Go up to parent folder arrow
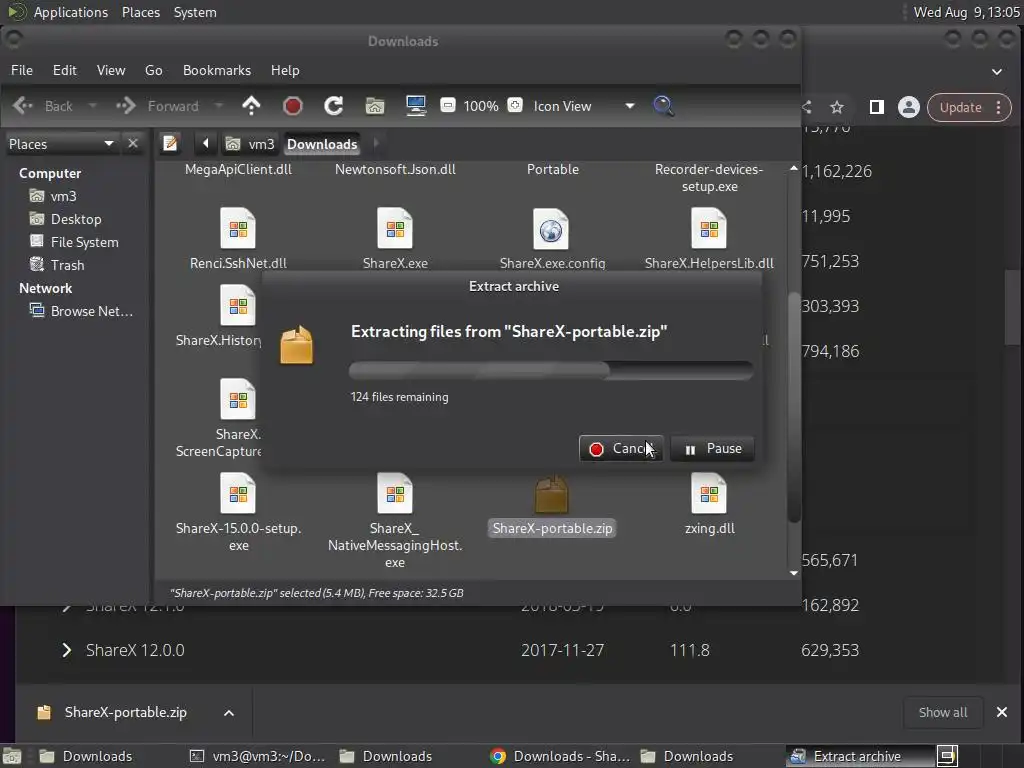 [251, 106]
